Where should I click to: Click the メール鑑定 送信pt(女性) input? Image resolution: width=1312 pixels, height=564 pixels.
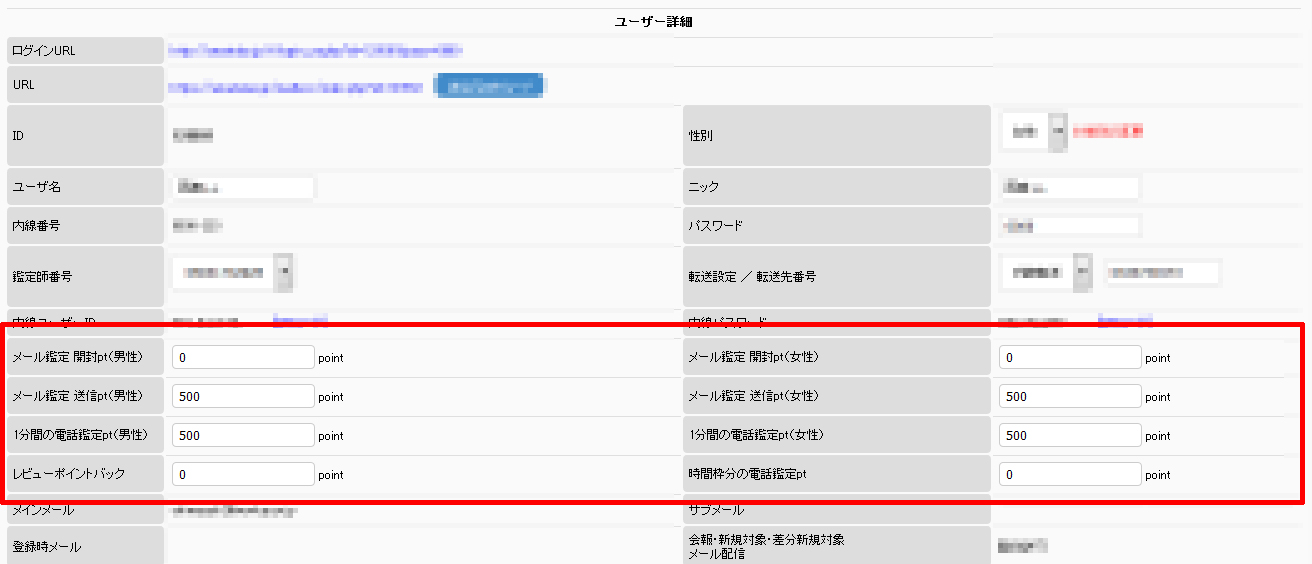tap(1070, 396)
